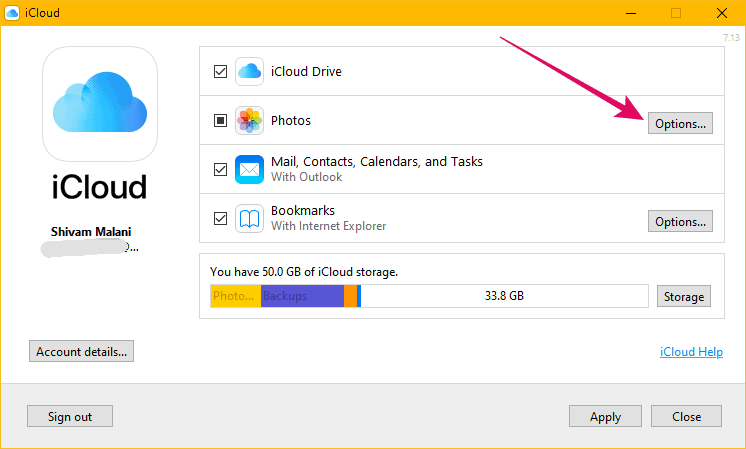Click the large iCloud logo
Screen dimensions: 746x449
pos(100,104)
